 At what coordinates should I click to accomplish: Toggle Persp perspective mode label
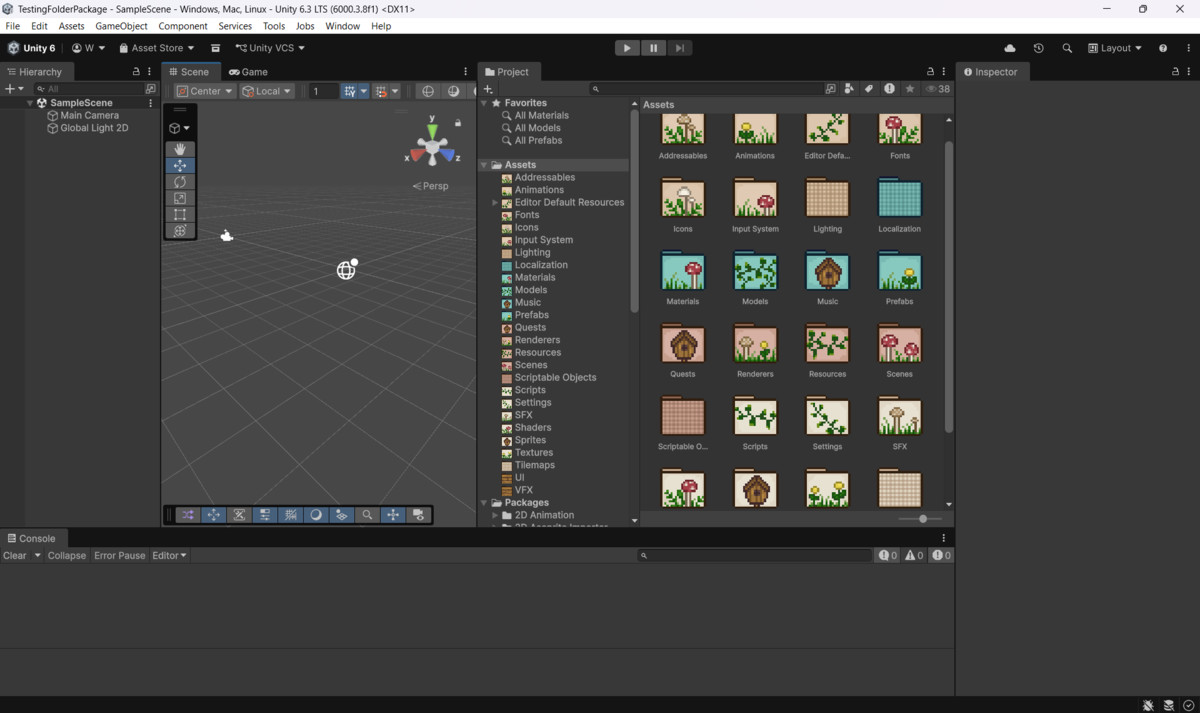coord(431,186)
